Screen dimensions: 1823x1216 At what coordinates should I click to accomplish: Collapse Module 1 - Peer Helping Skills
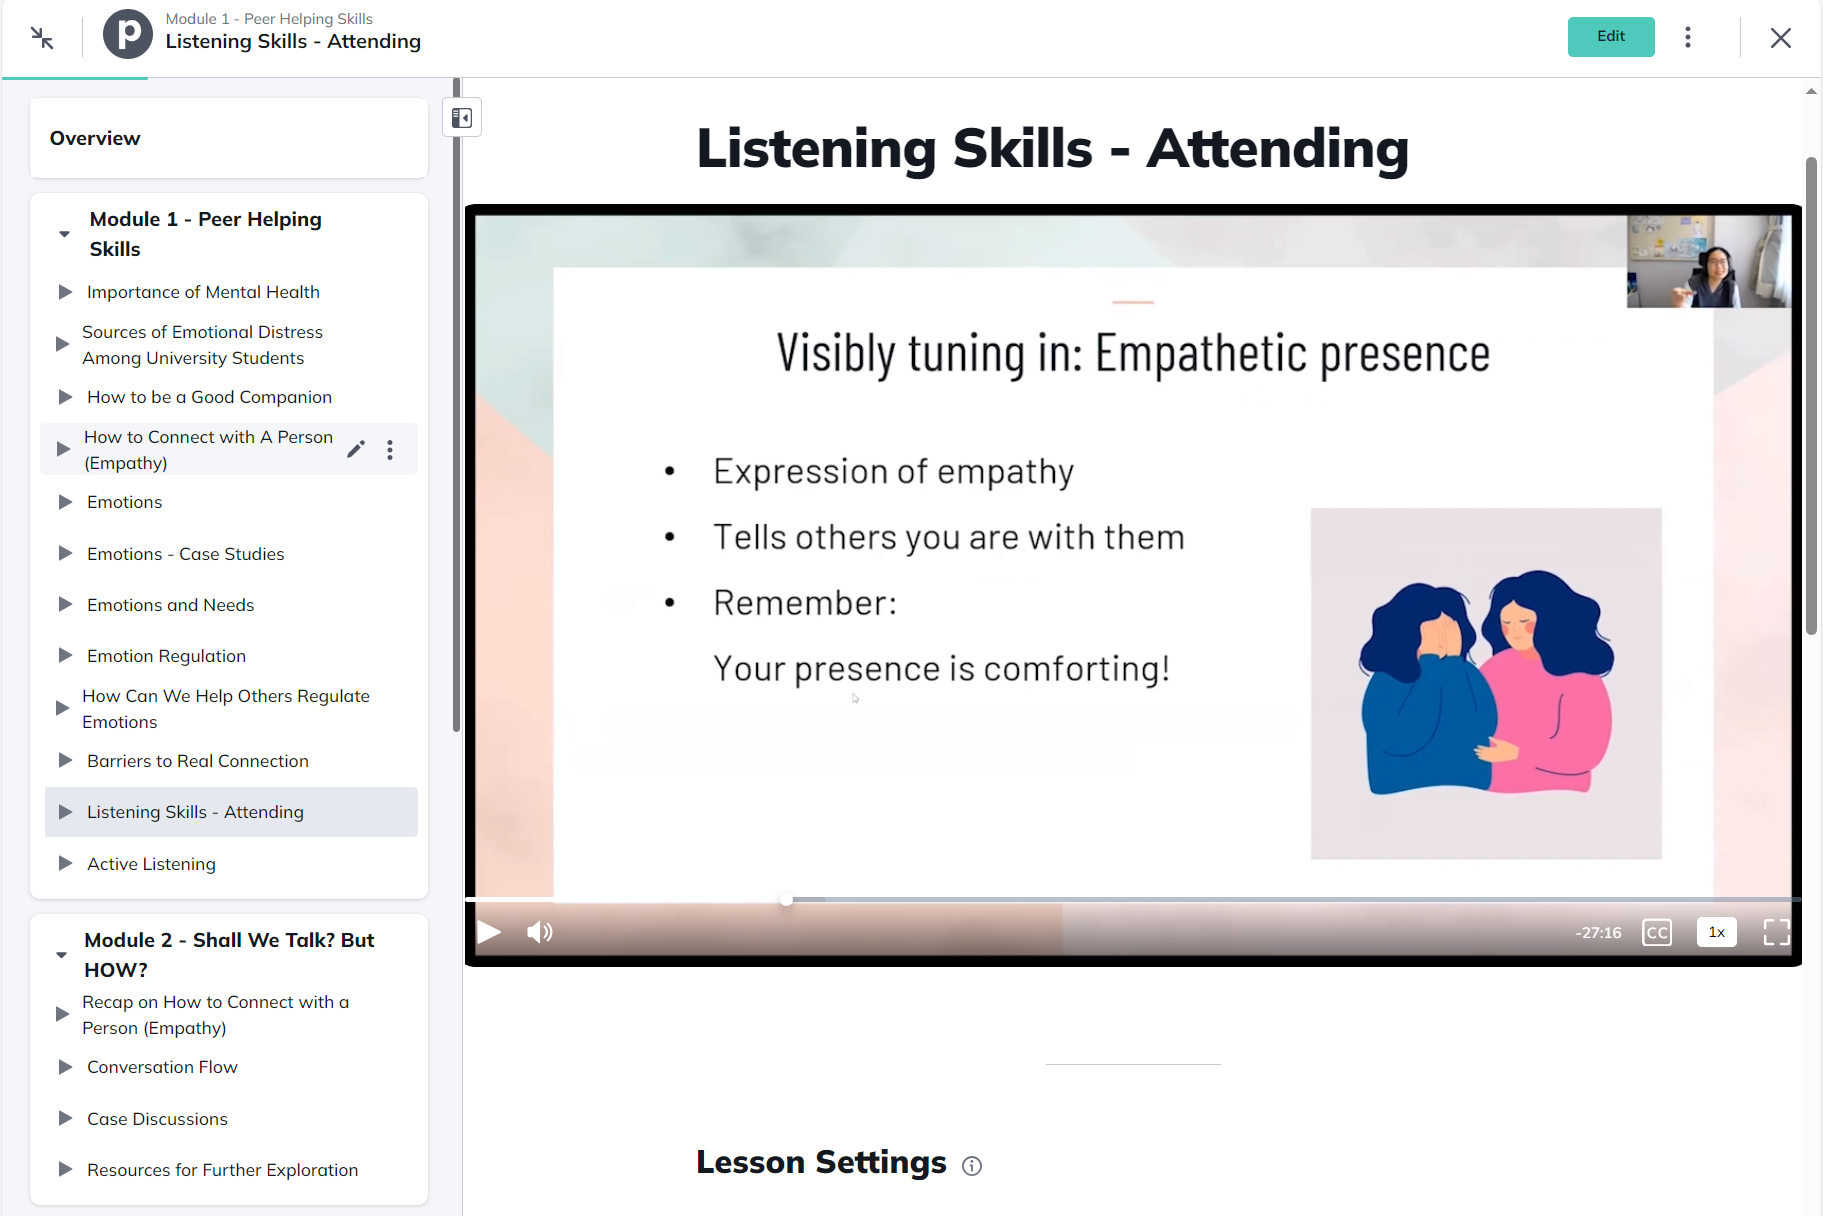click(64, 234)
